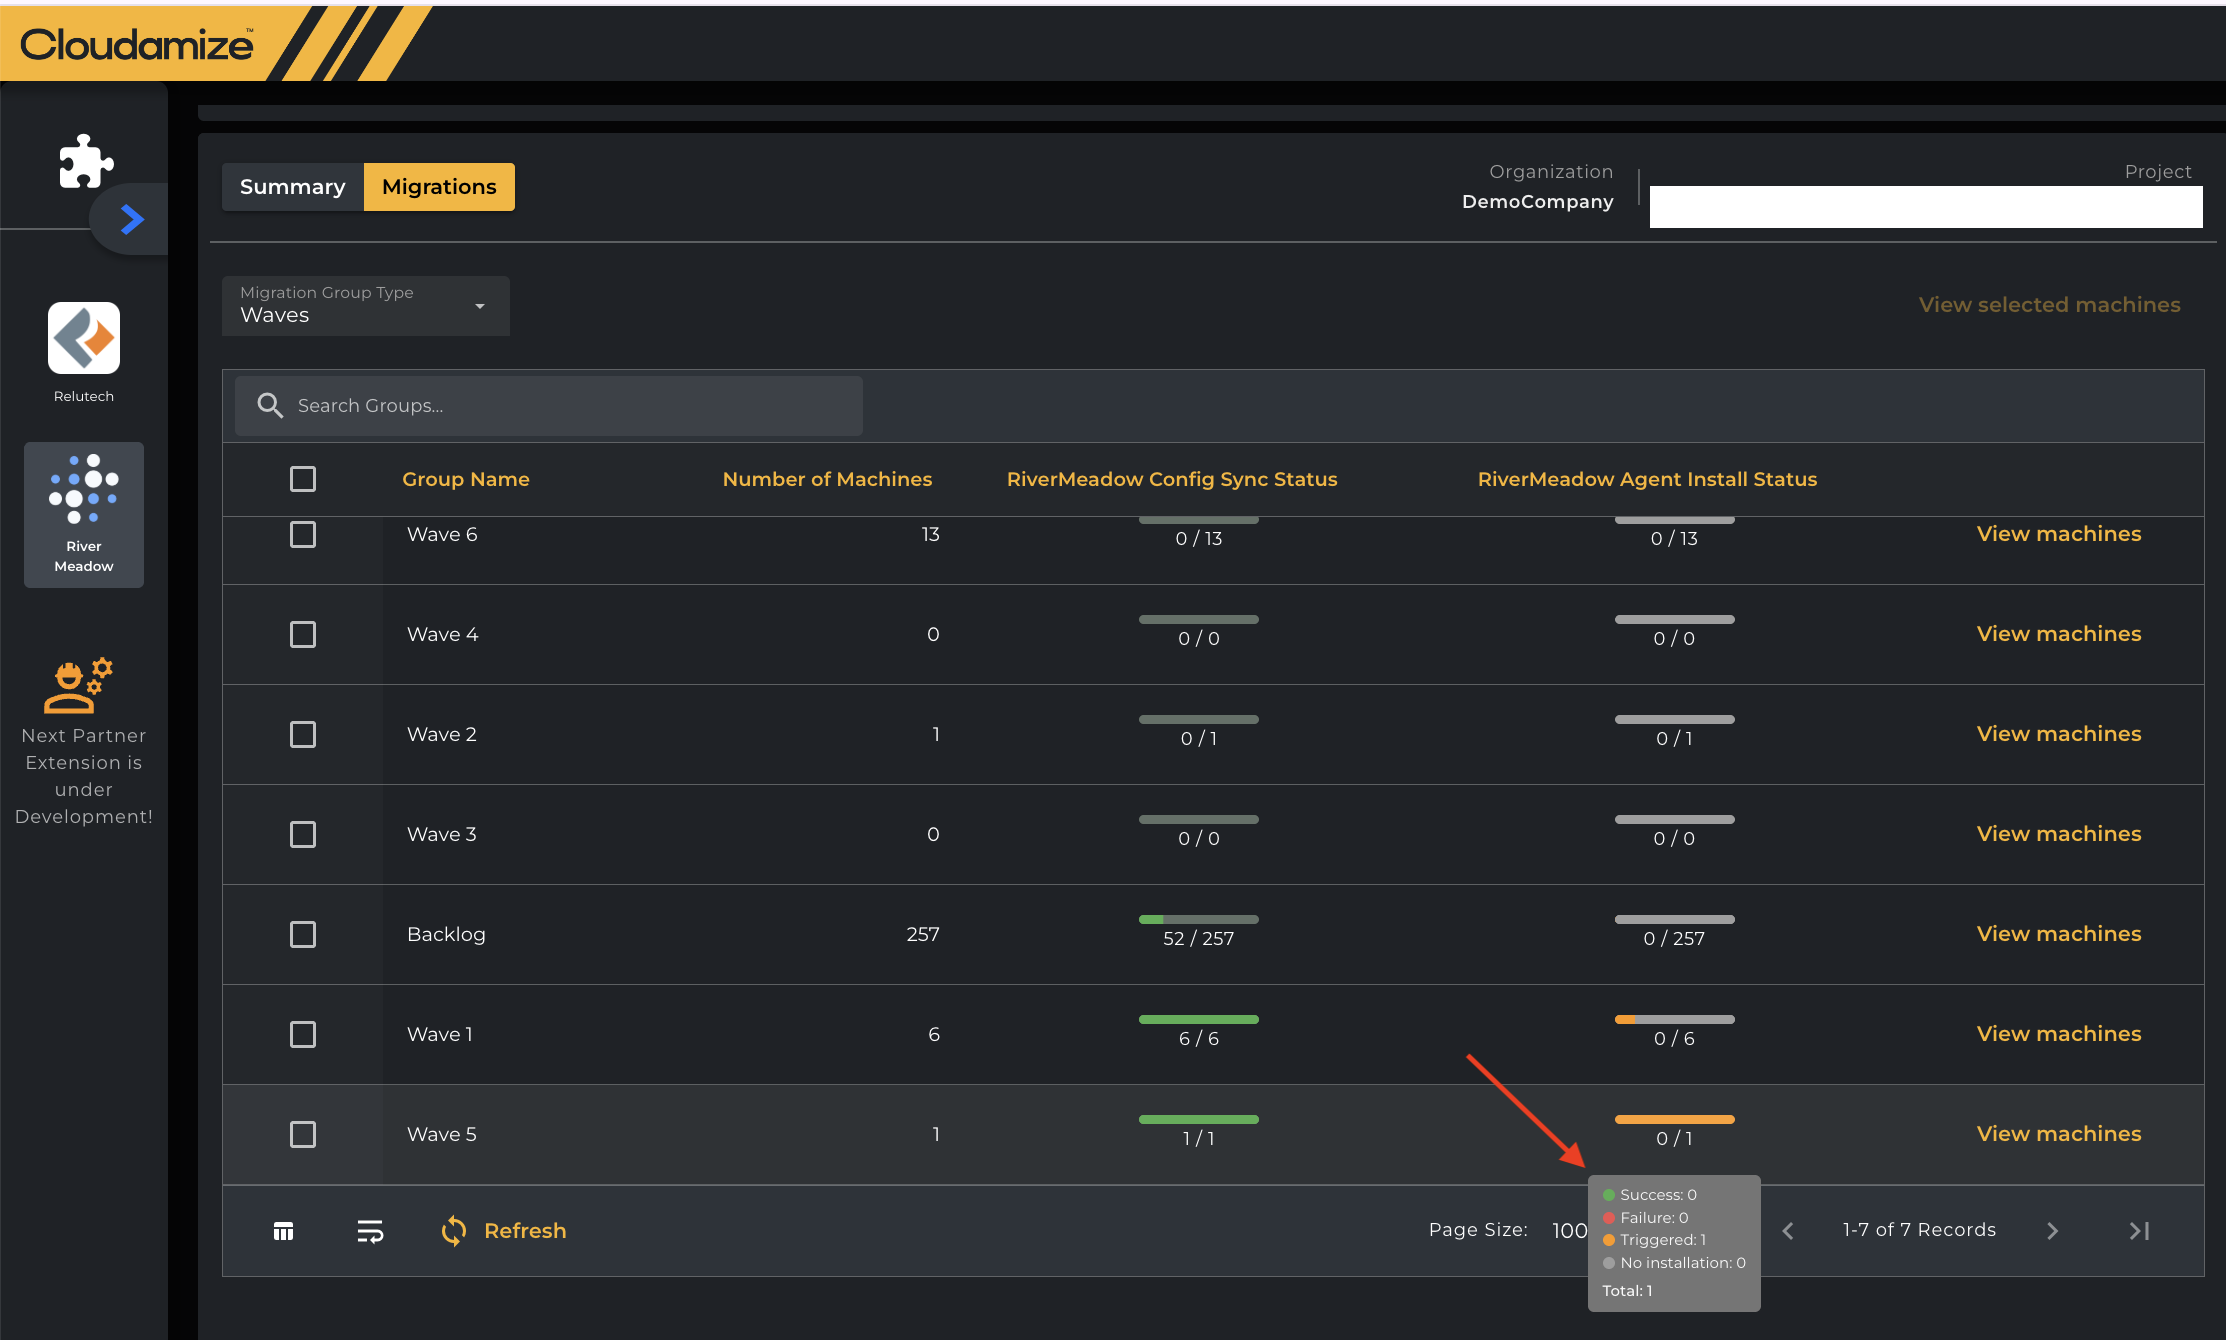Check the Wave 1 row checkbox
Viewport: 2226px width, 1340px height.
click(x=303, y=1034)
